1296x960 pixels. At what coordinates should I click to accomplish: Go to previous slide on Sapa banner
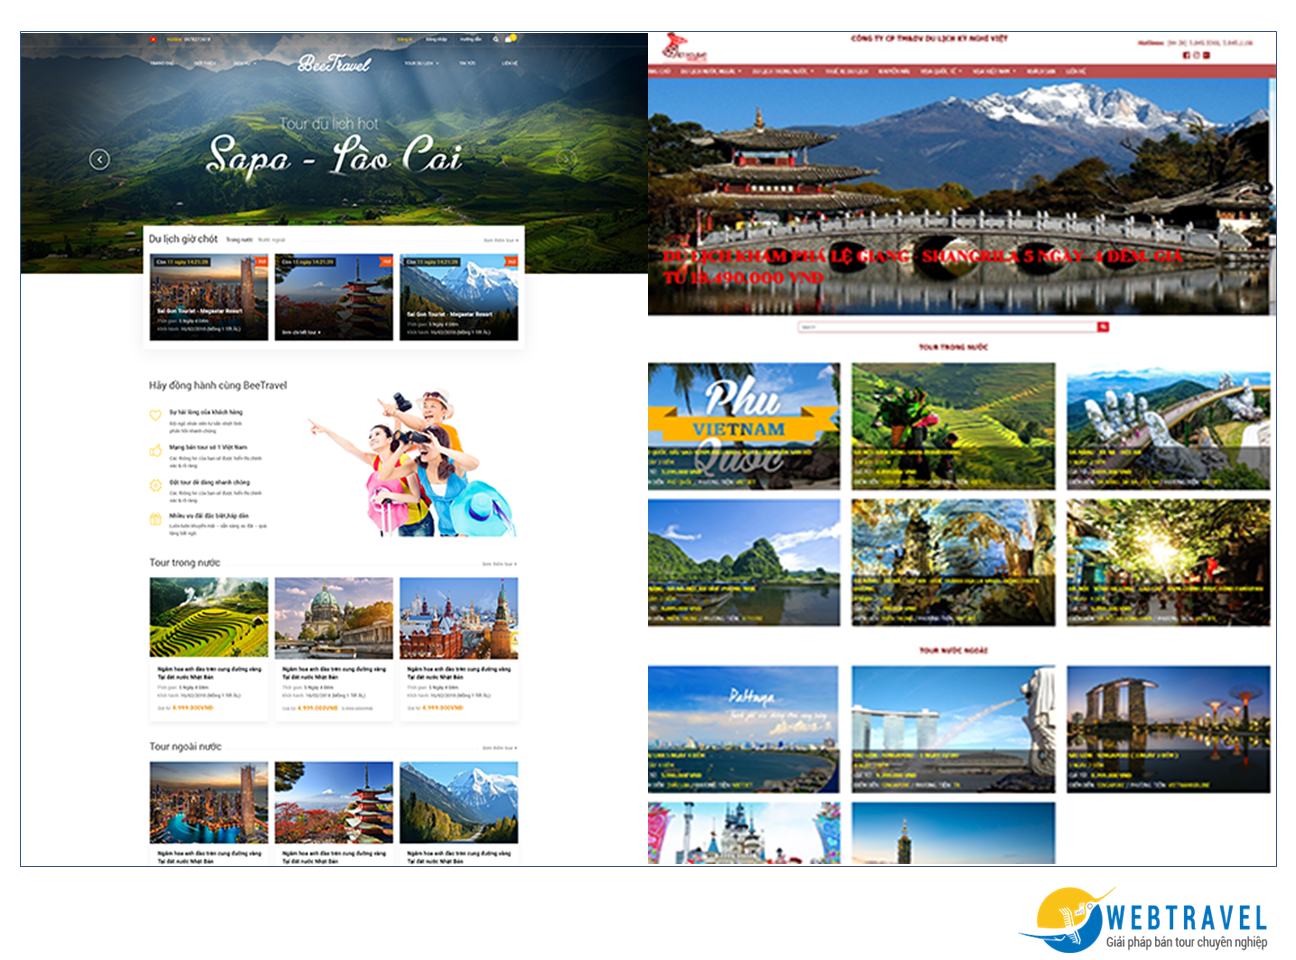[x=100, y=159]
